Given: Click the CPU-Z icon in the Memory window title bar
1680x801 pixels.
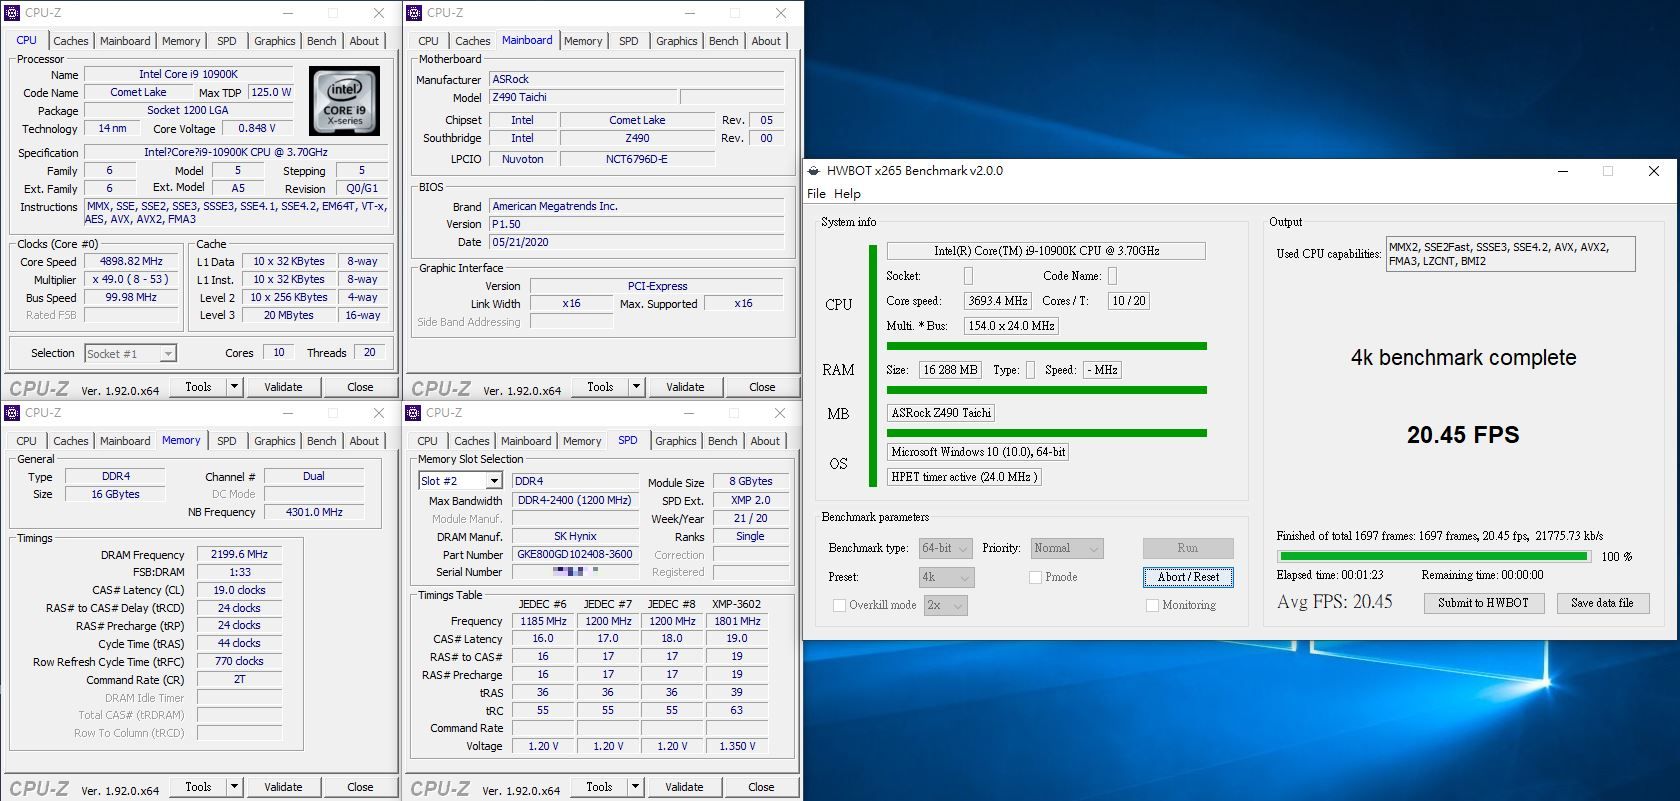Looking at the screenshot, I should coord(12,413).
